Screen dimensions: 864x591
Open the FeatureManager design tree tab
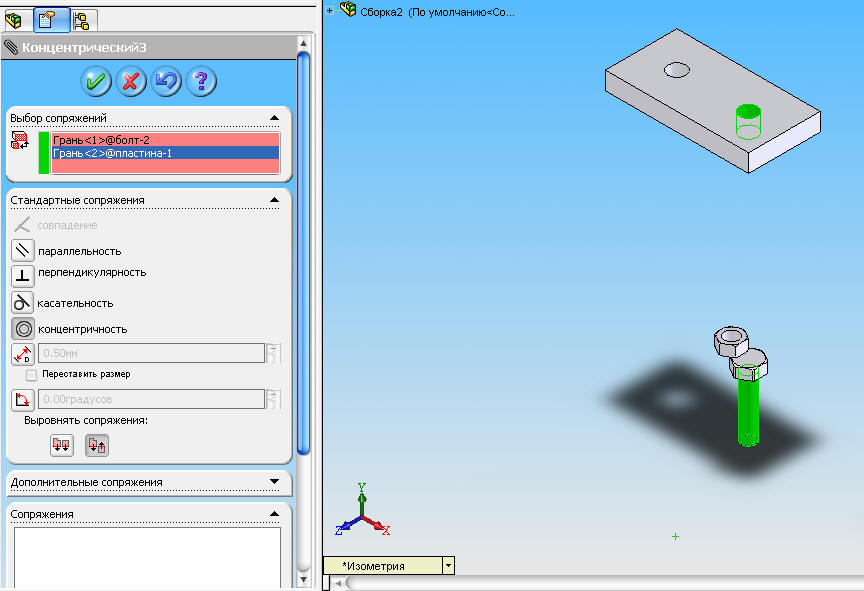14,20
